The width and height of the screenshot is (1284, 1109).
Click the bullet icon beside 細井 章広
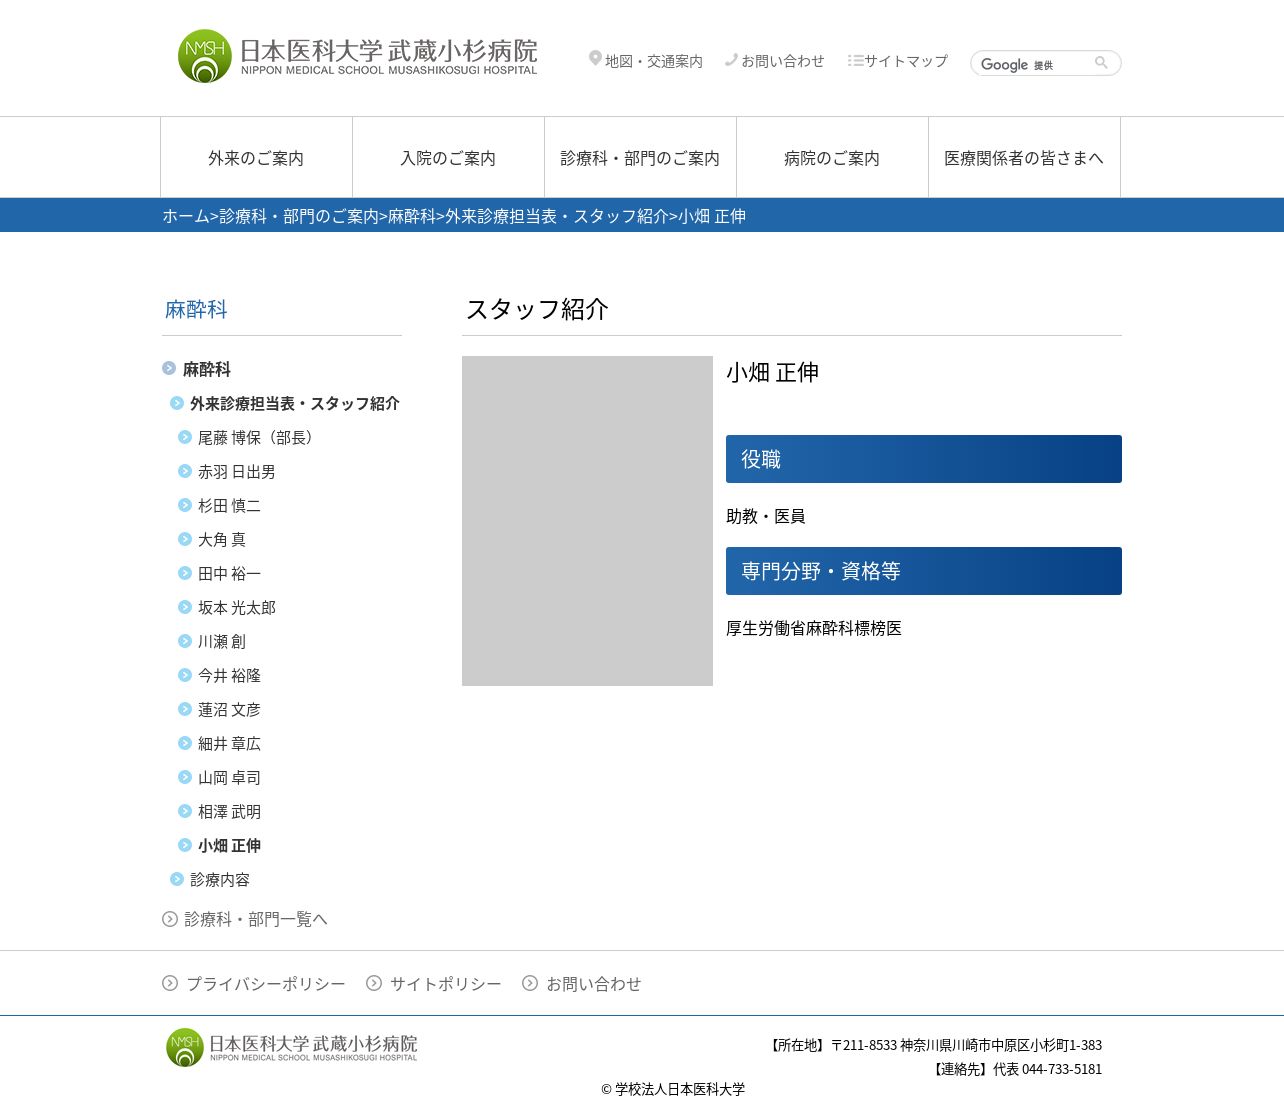185,743
